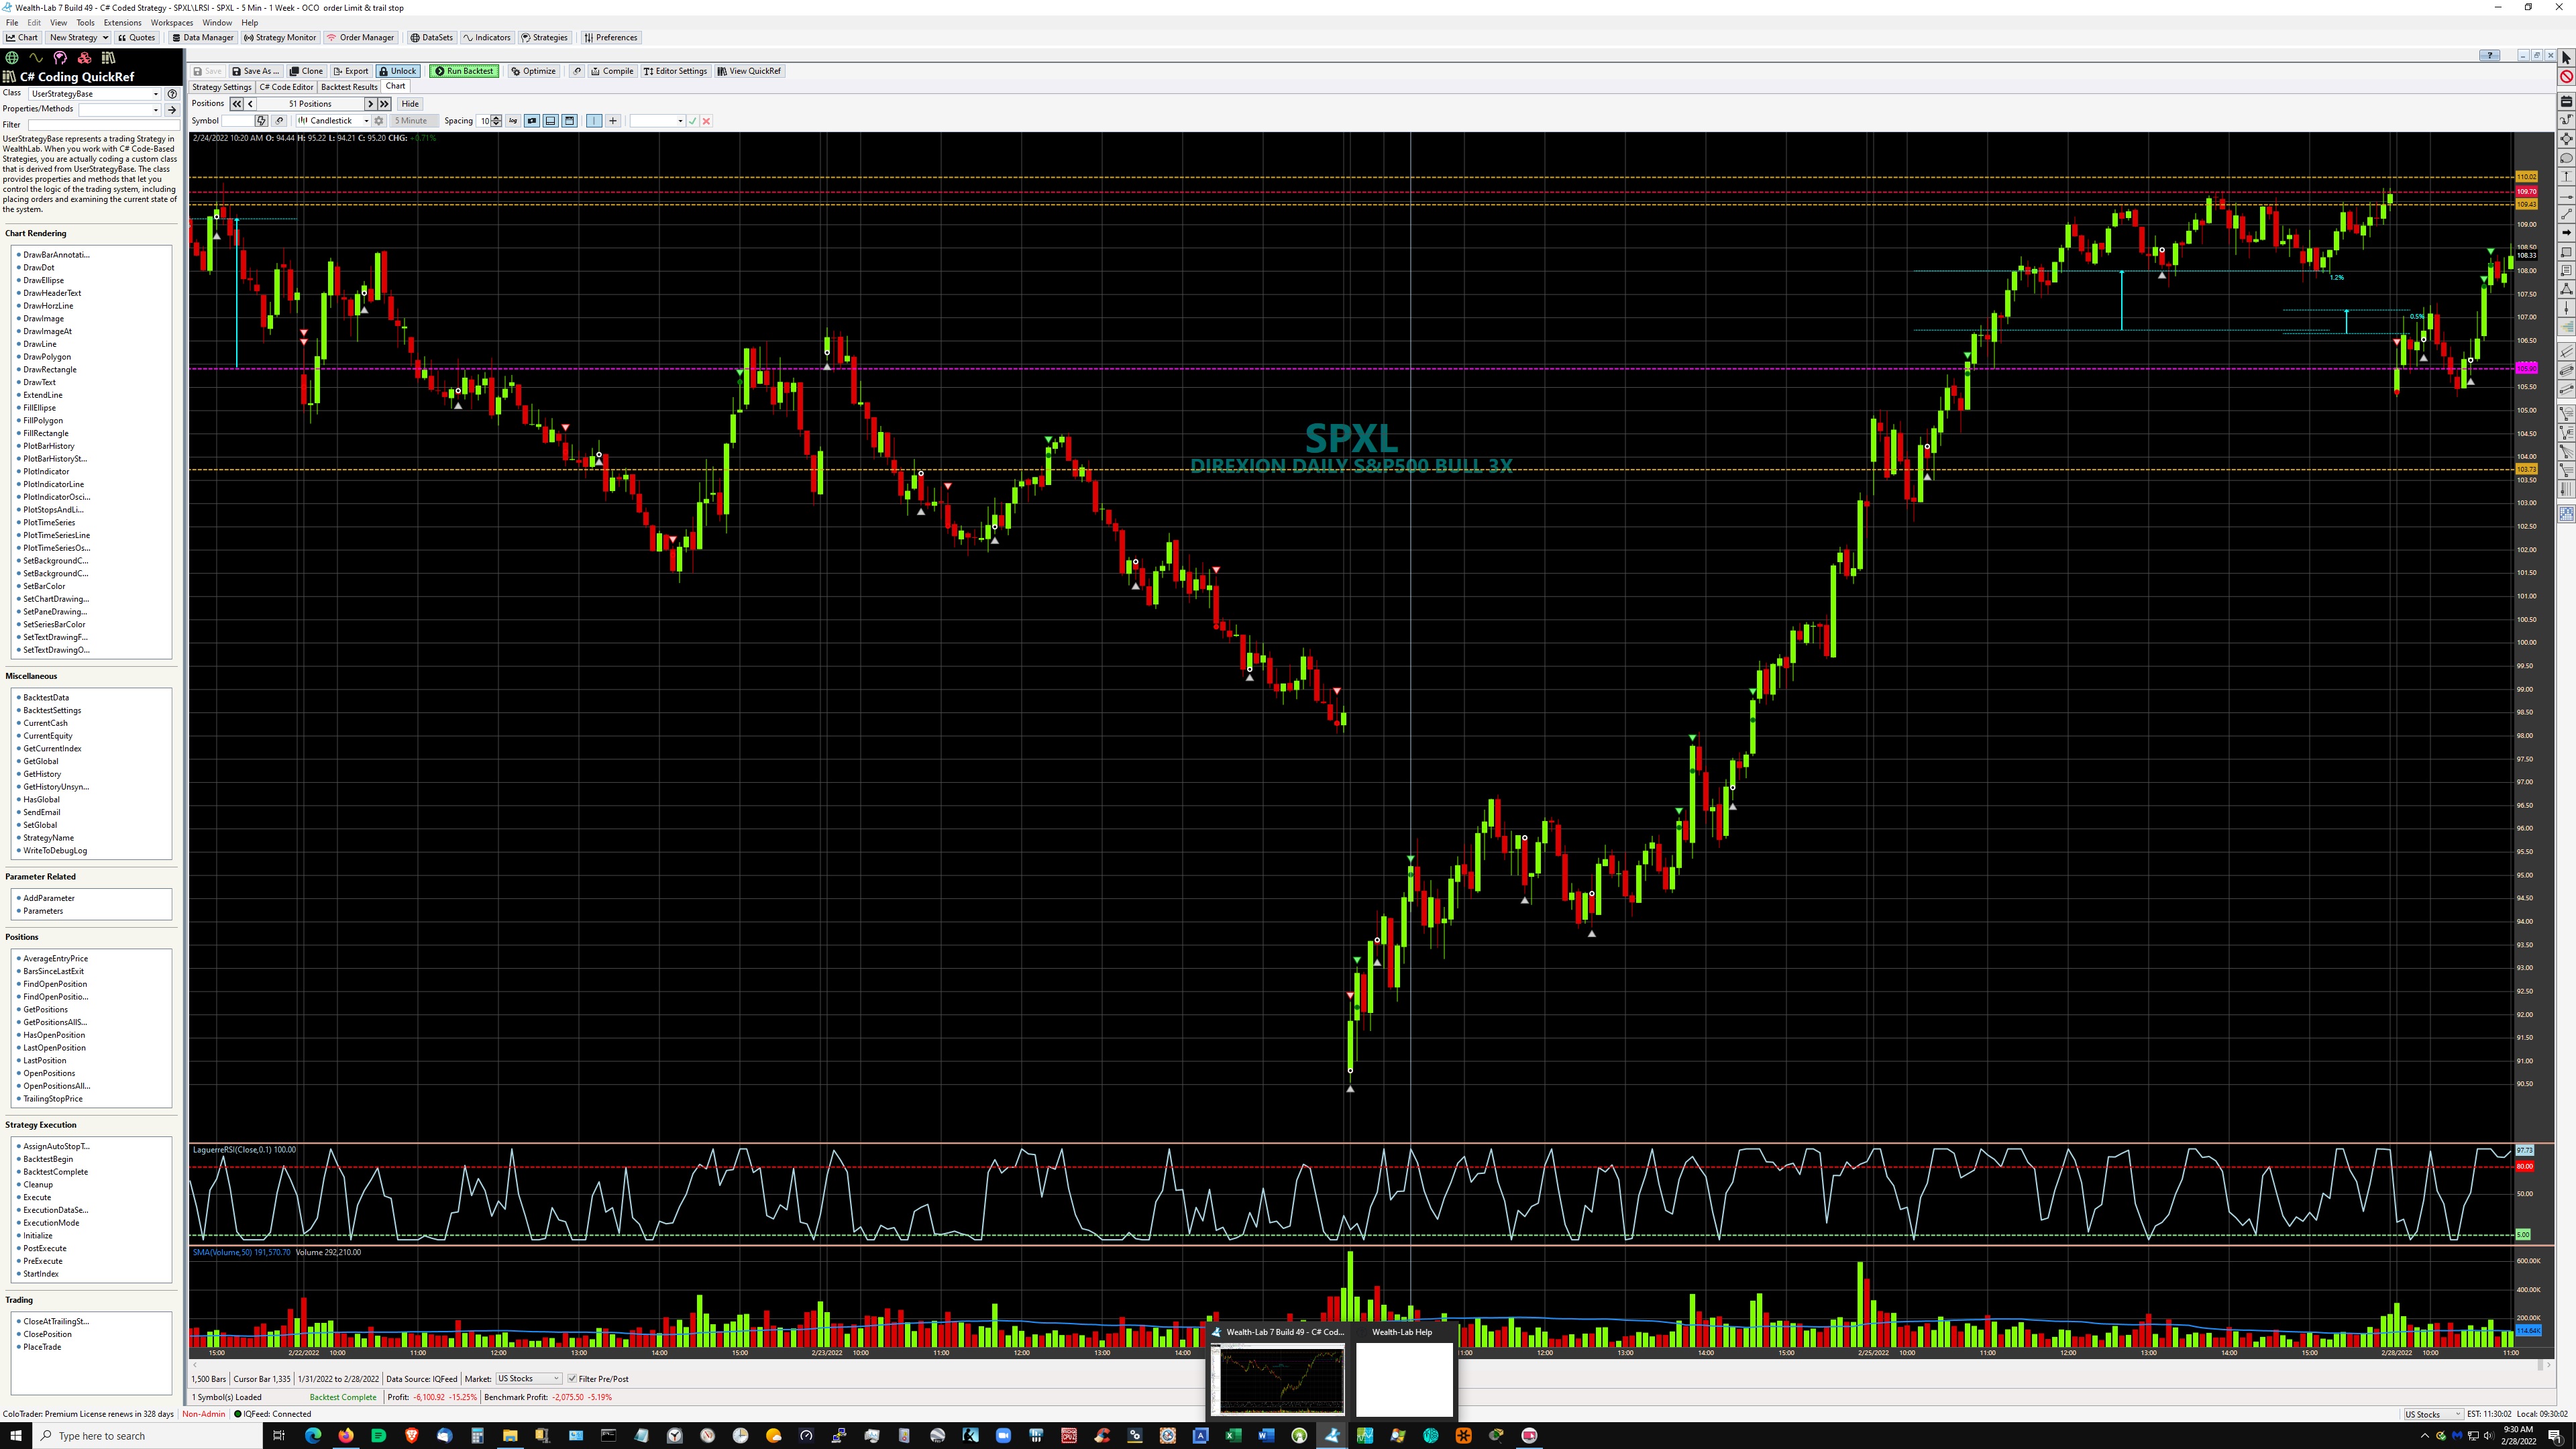This screenshot has width=2576, height=1449.
Task: Click the Run Backtest button
Action: (464, 71)
